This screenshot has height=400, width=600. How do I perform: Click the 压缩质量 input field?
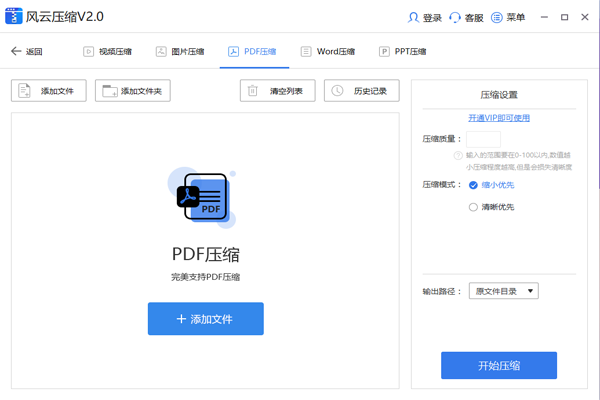(483, 139)
